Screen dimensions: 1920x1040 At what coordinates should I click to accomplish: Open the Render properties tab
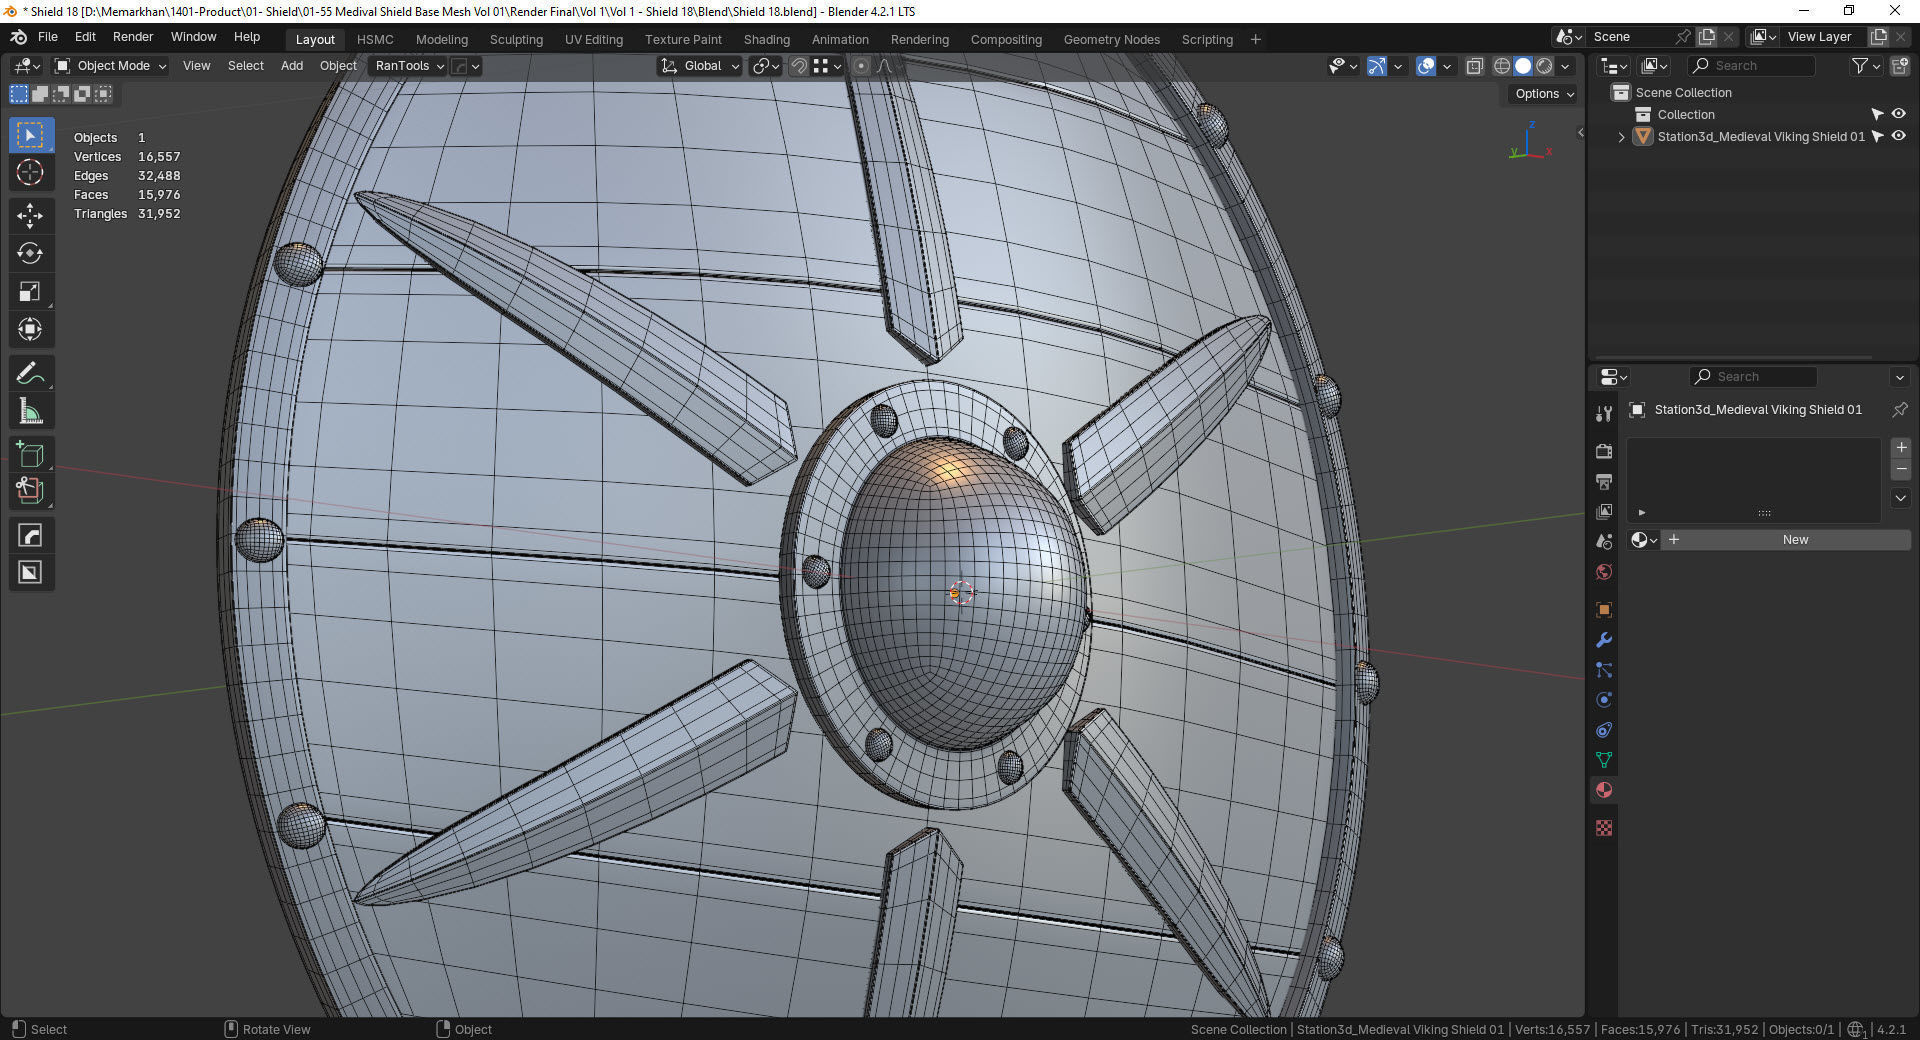click(1604, 451)
